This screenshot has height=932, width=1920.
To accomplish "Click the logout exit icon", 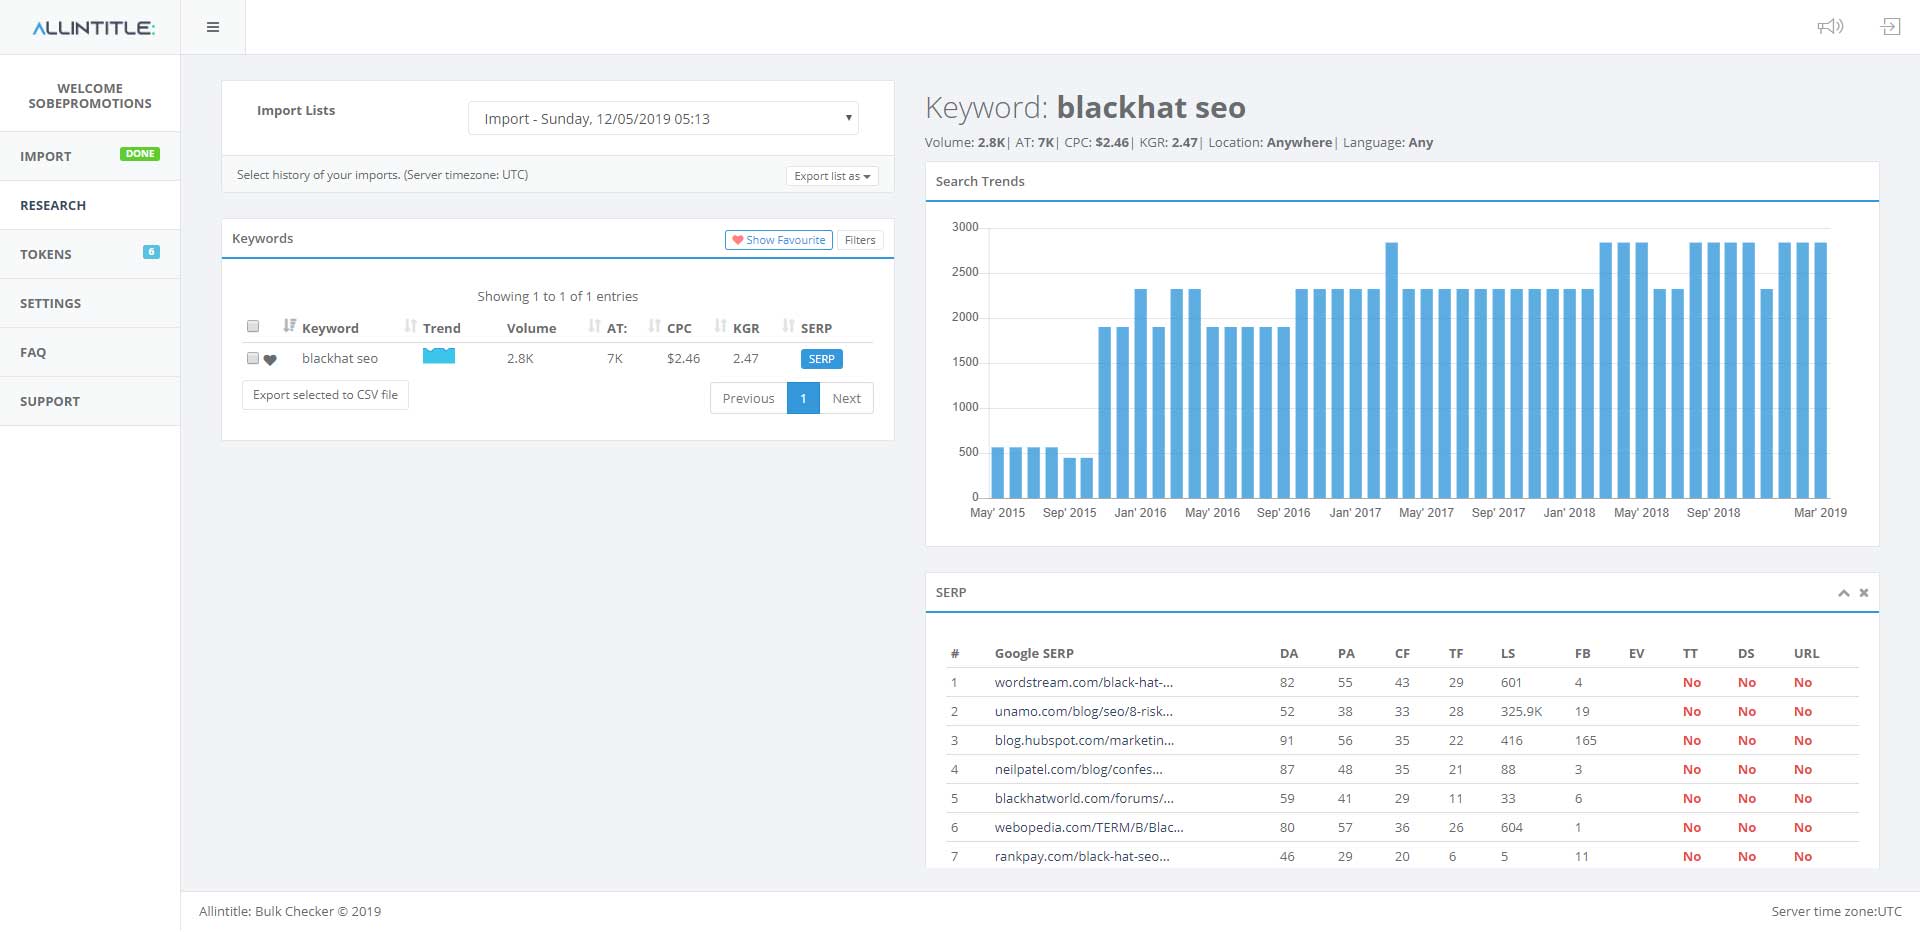I will click(1890, 27).
